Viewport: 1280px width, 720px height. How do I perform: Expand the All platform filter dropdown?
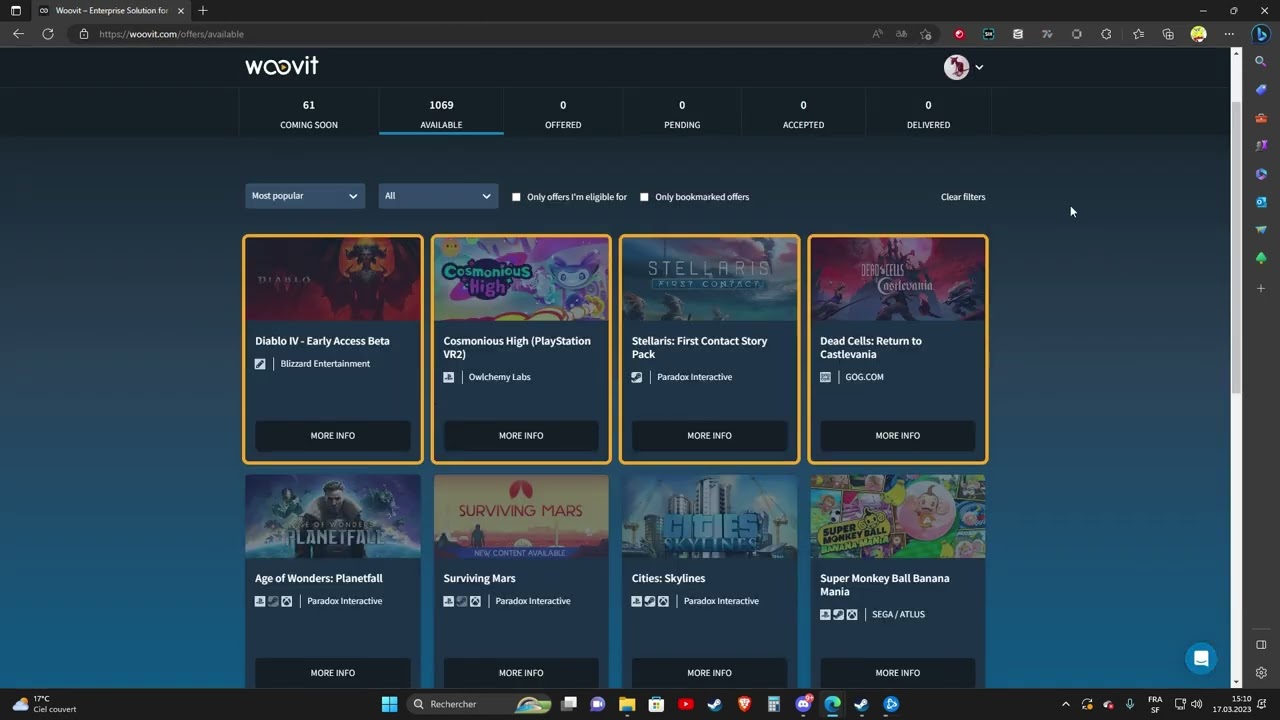tap(438, 196)
